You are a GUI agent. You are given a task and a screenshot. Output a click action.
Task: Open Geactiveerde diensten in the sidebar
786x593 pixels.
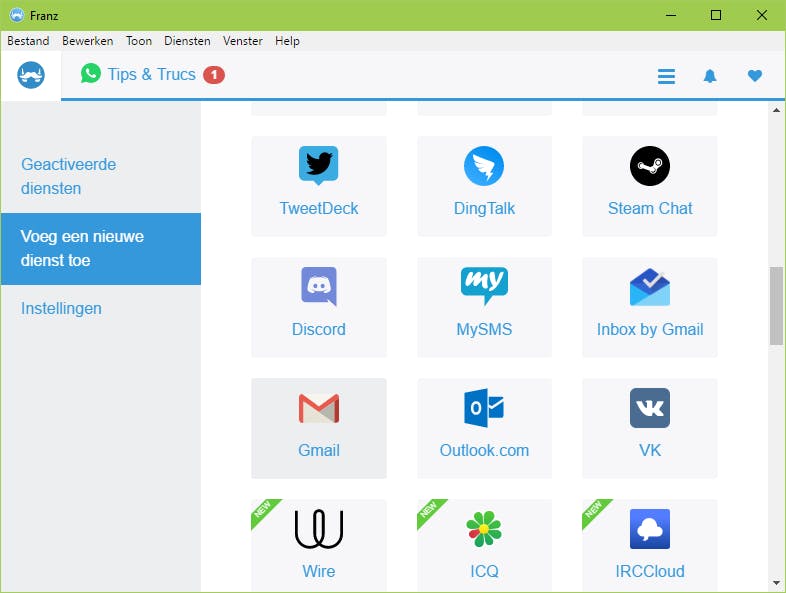(x=101, y=176)
